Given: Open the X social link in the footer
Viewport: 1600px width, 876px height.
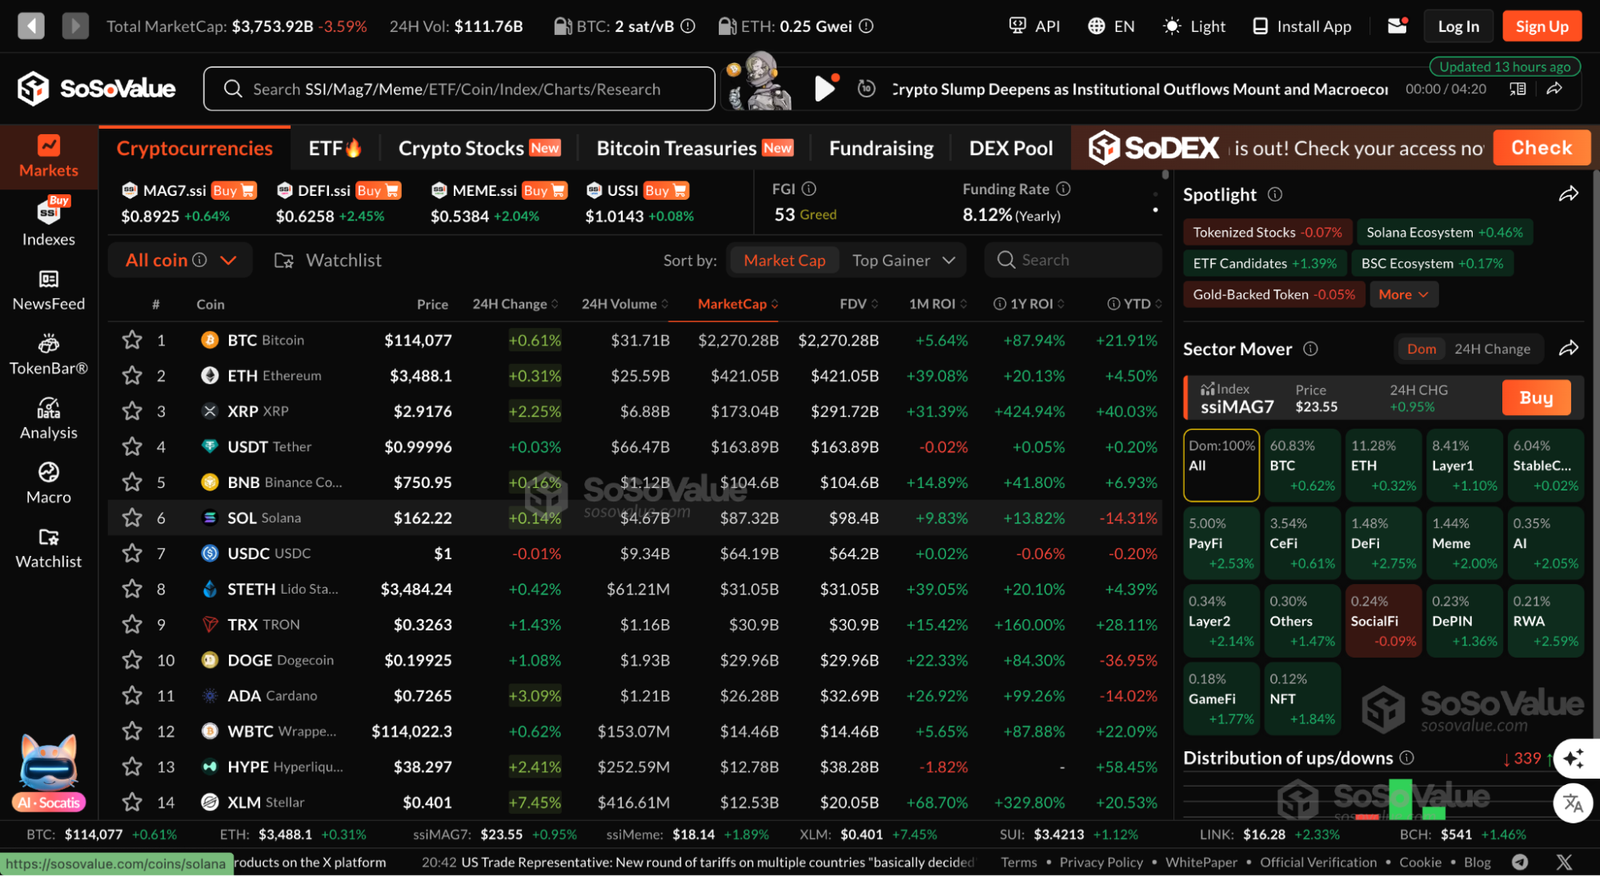Looking at the screenshot, I should (x=1564, y=862).
